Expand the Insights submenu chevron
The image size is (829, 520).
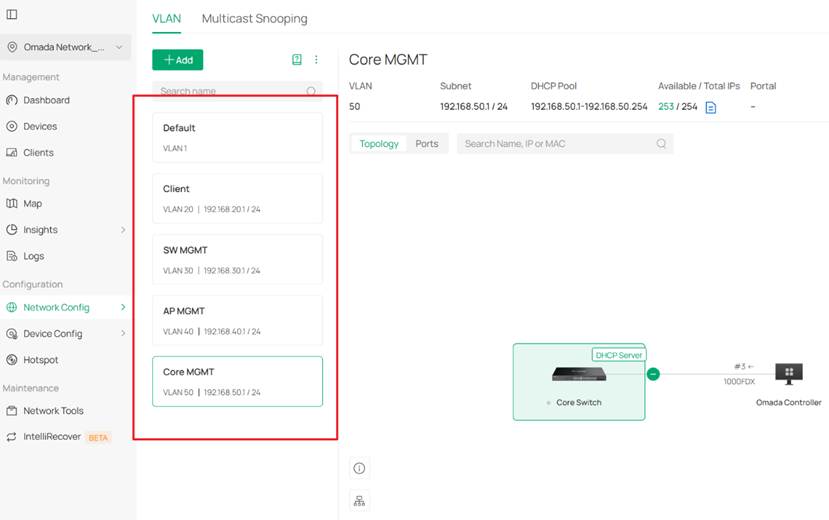(123, 230)
